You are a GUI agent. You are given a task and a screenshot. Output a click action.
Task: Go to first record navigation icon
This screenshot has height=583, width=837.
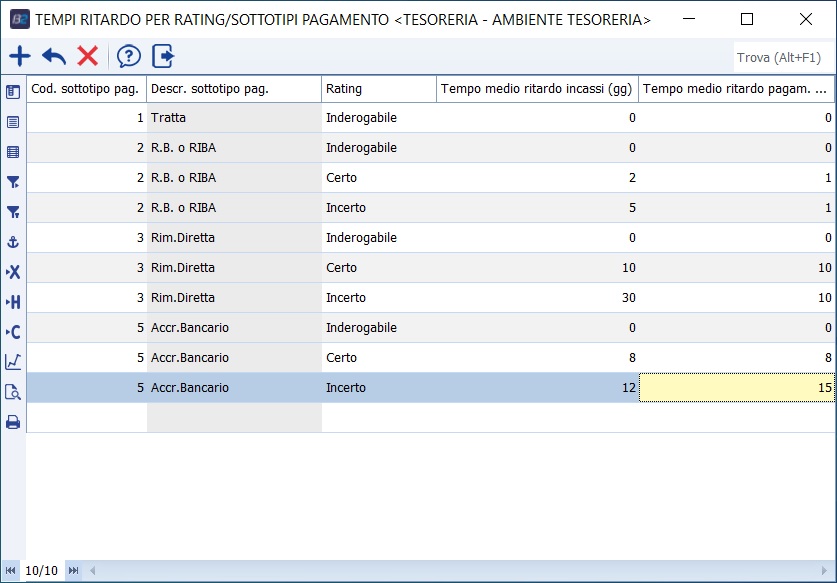pos(10,570)
